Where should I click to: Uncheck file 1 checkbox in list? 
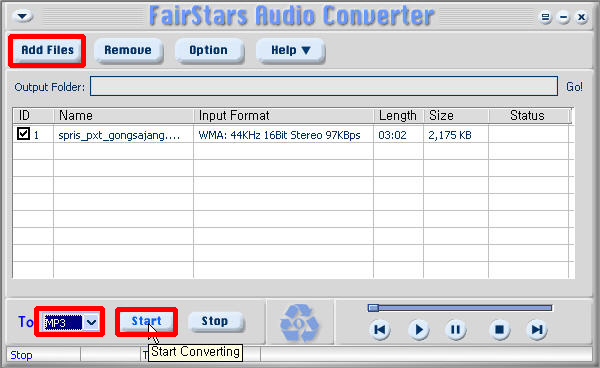(23, 134)
